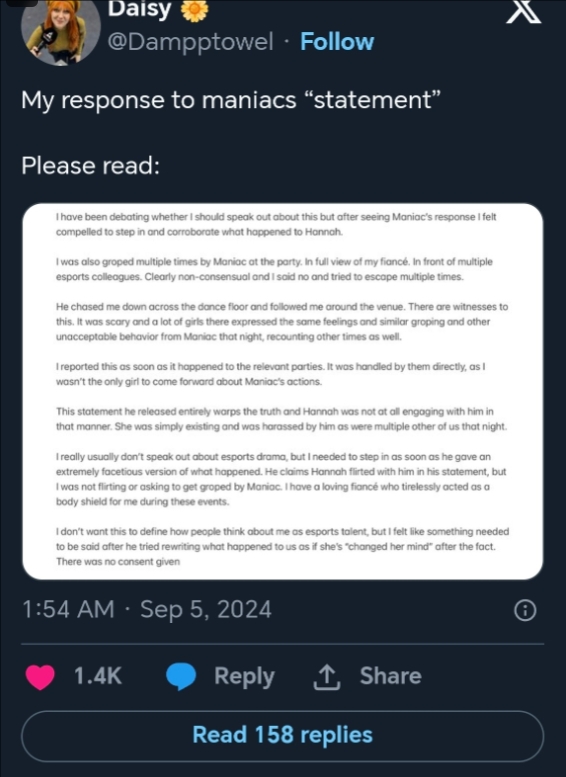Click the statement's last paragraph about consent
The image size is (566, 777).
coord(283,547)
